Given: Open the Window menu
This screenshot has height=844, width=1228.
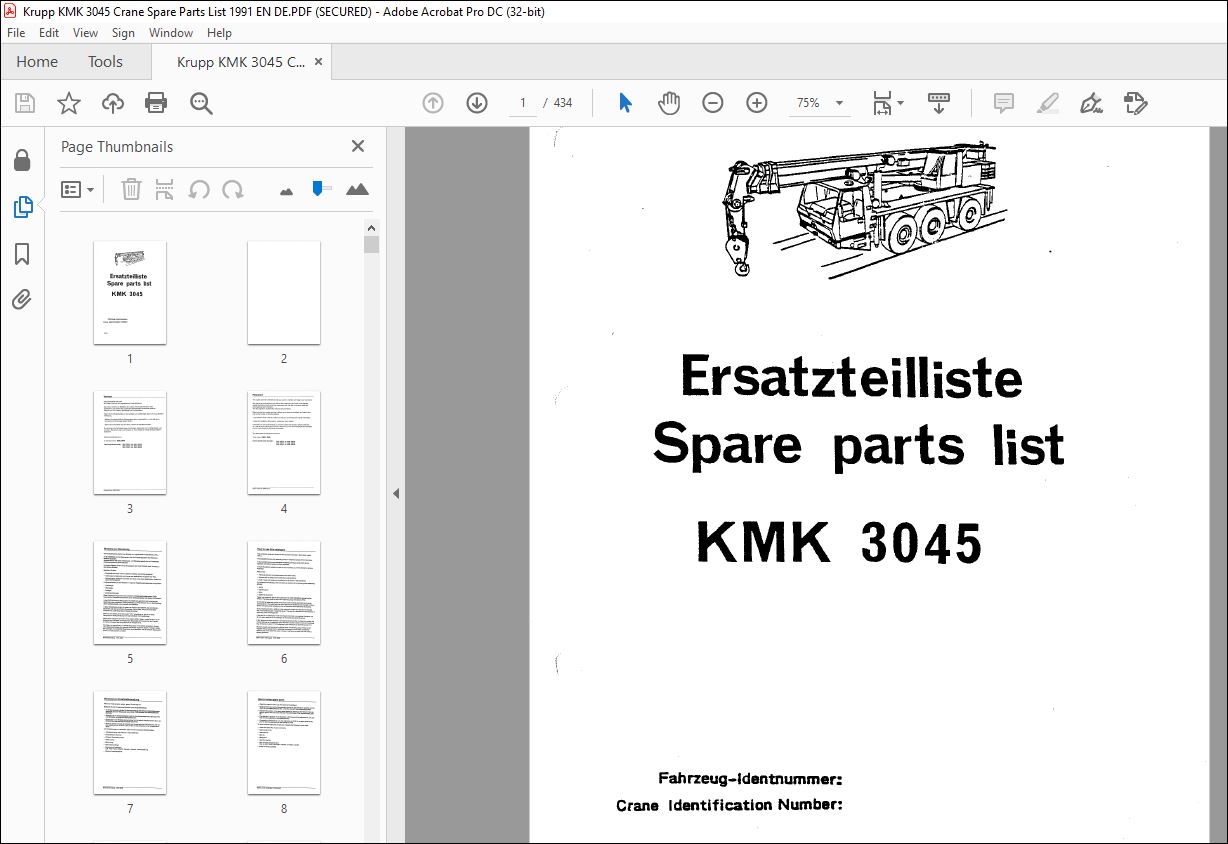Looking at the screenshot, I should (171, 33).
